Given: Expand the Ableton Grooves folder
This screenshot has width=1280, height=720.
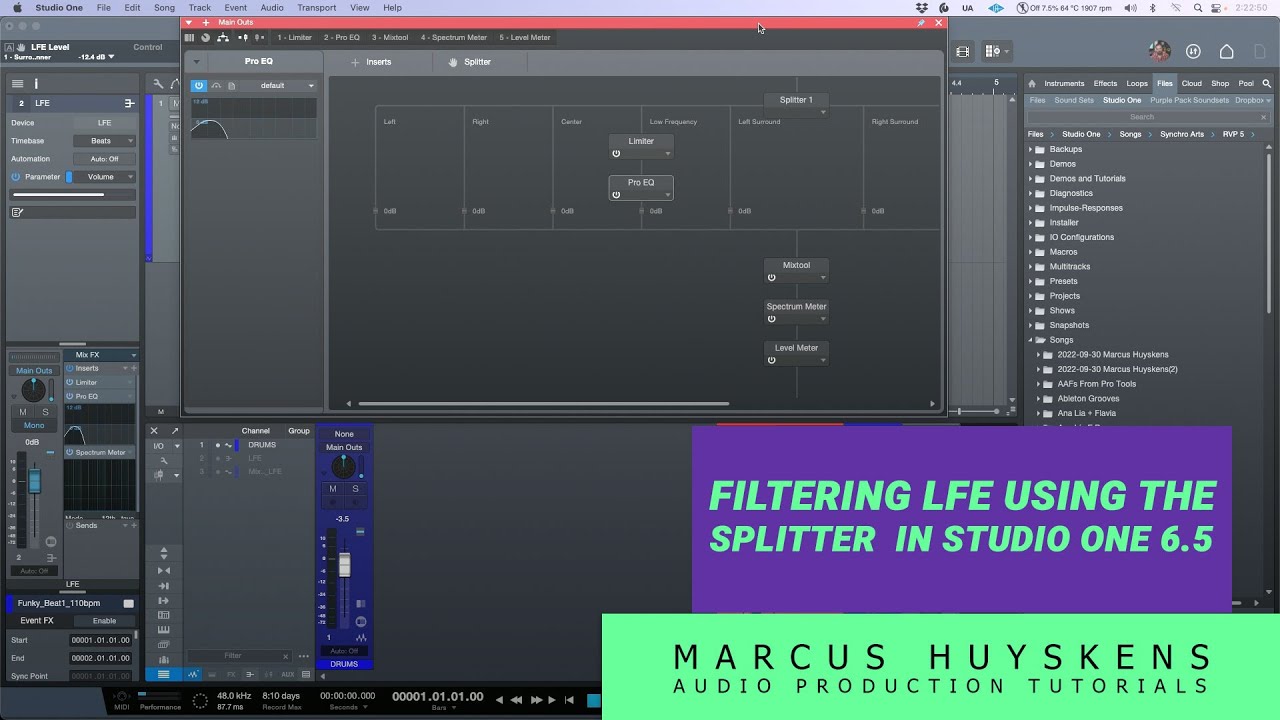Looking at the screenshot, I should (x=1039, y=398).
